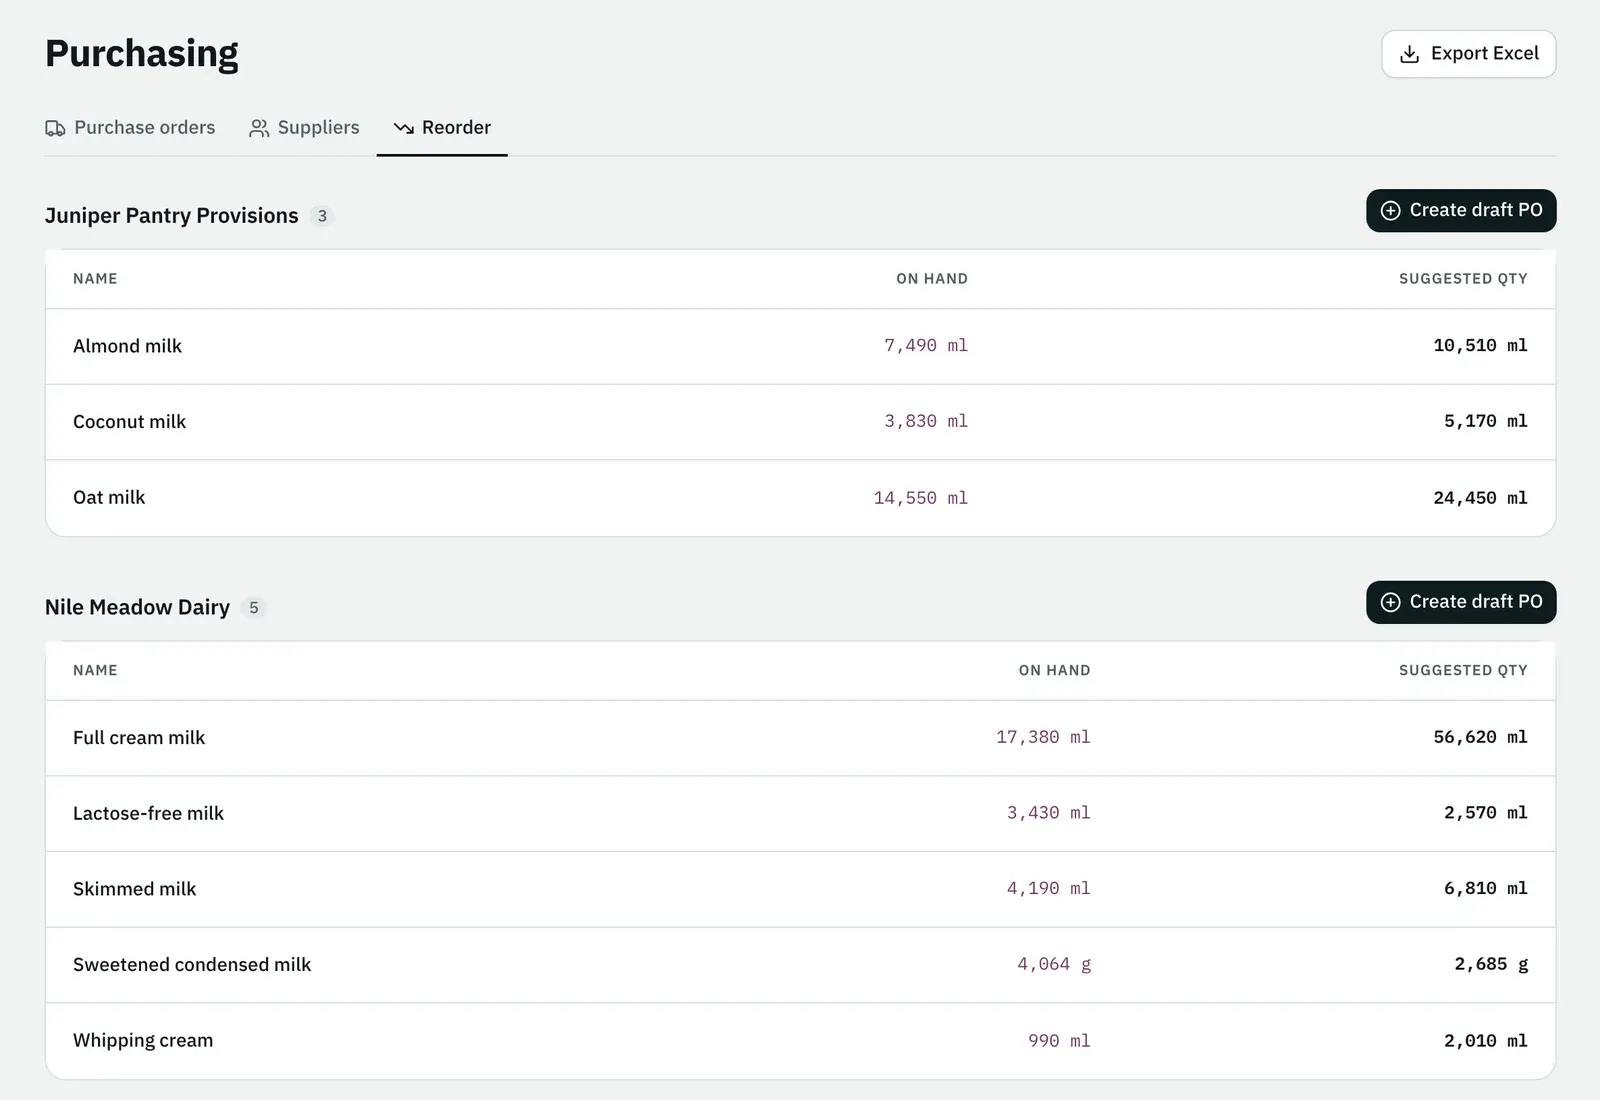This screenshot has height=1100, width=1600.
Task: Click the Nile Meadow Dairy heading
Action: (x=137, y=607)
